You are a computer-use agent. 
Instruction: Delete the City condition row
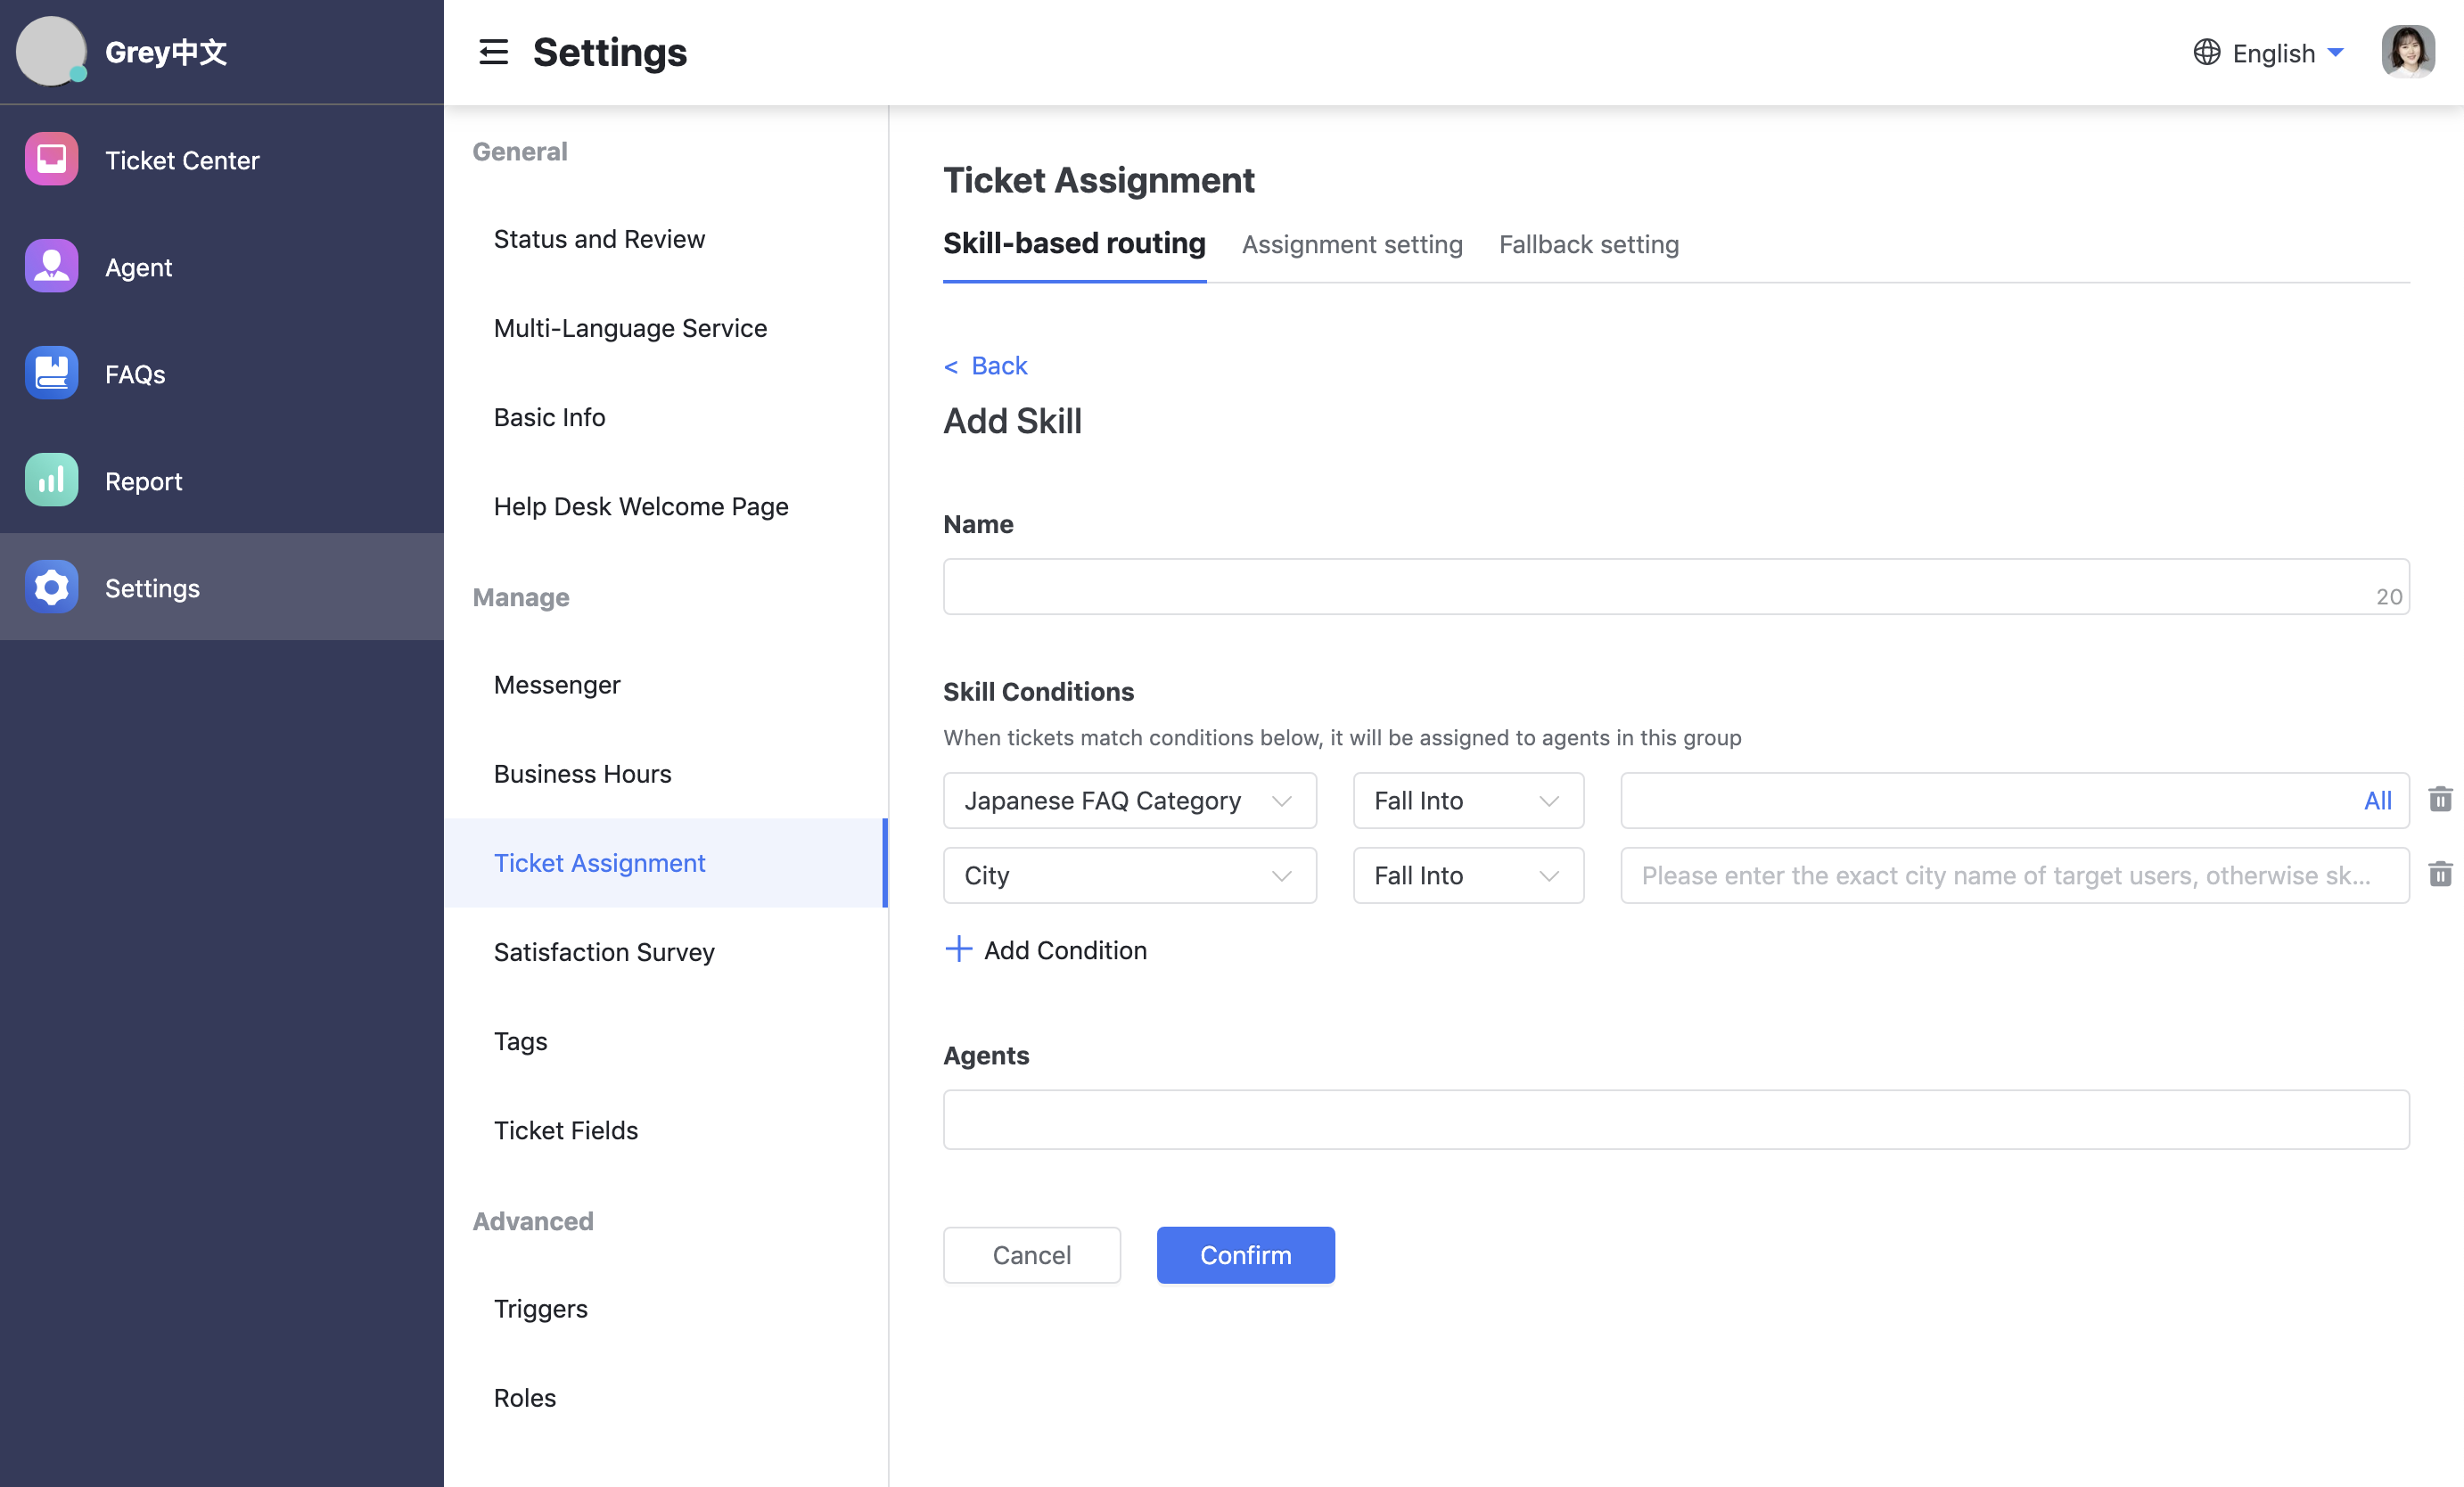pyautogui.click(x=2441, y=874)
